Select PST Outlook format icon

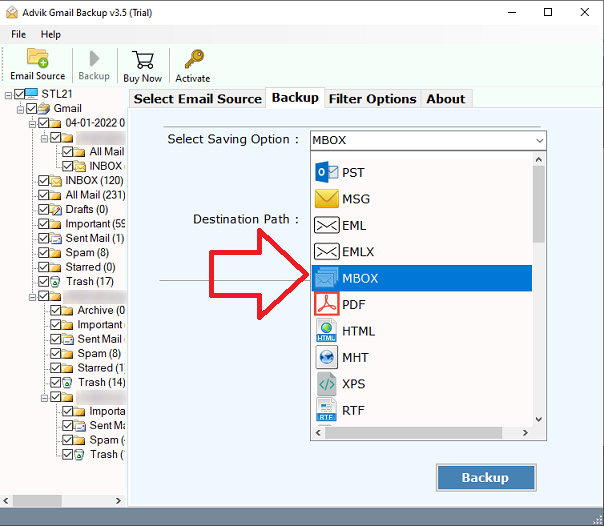coord(326,172)
